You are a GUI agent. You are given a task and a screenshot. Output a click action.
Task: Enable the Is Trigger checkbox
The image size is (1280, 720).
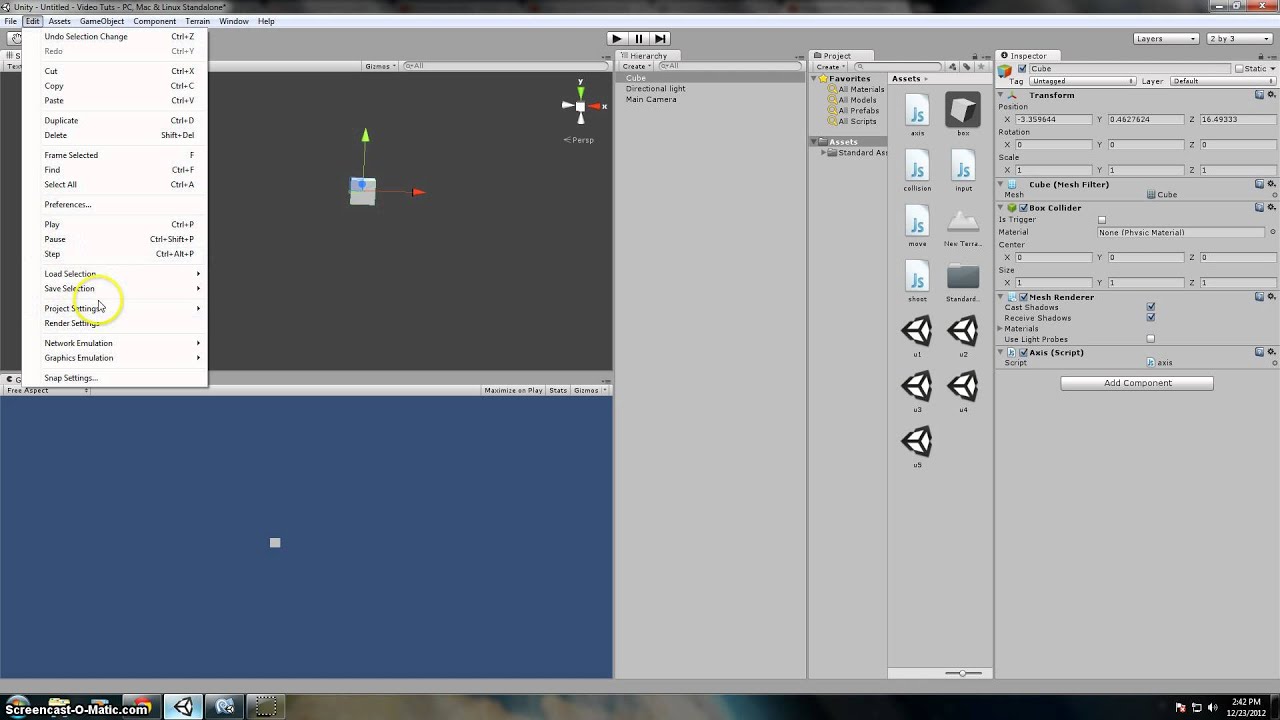[x=1102, y=220]
